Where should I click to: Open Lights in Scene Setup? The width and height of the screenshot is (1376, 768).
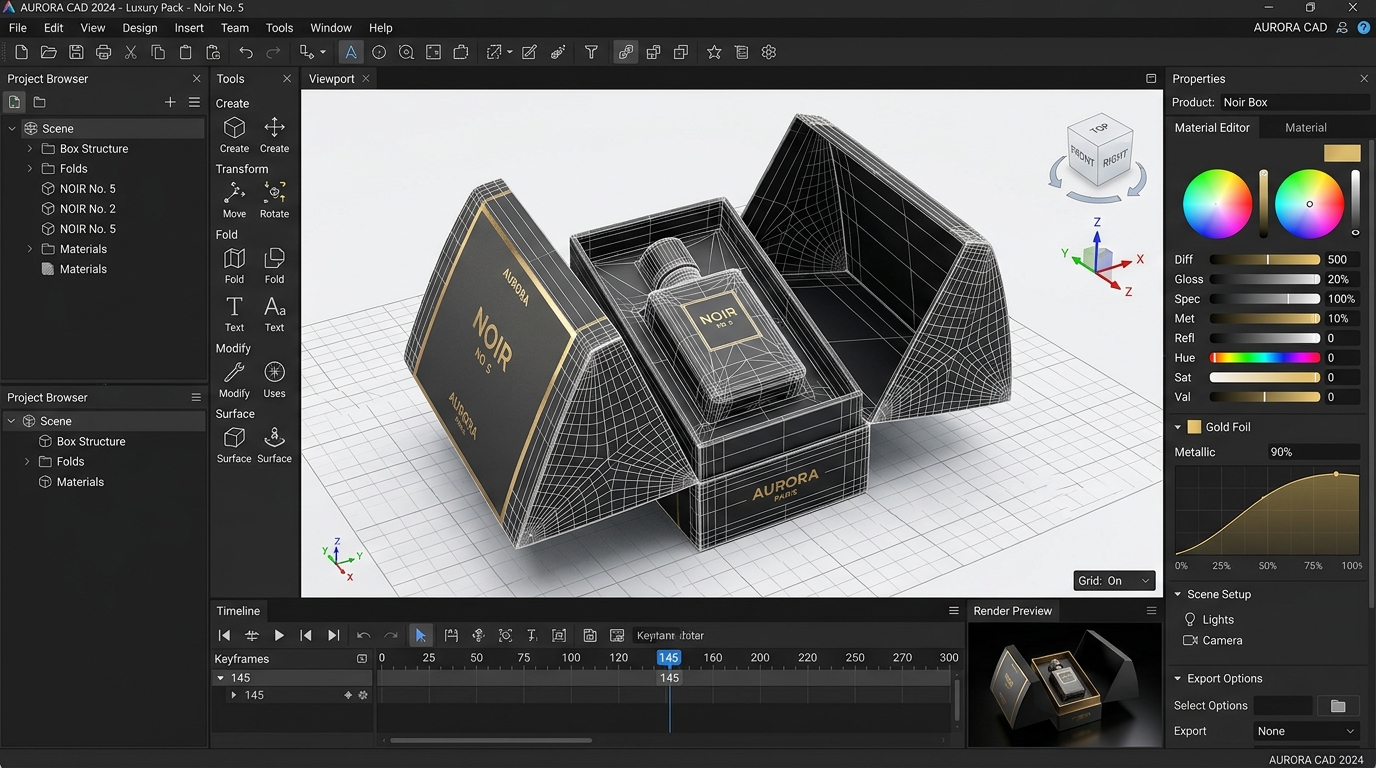(x=1208, y=620)
